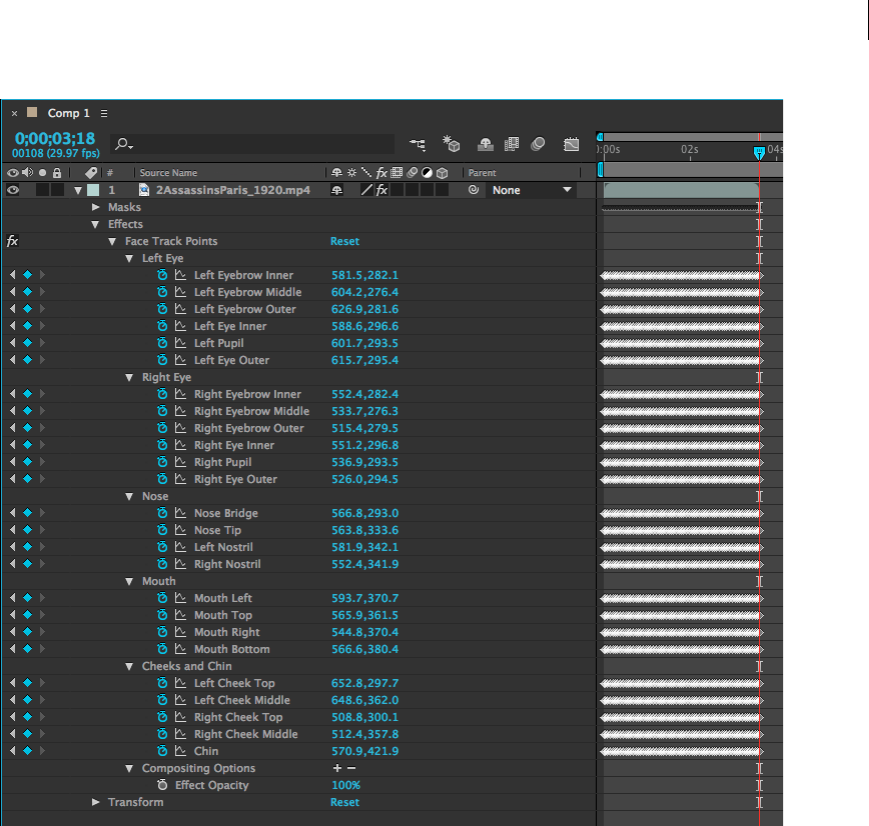Select the Comp 1 tab
The image size is (869, 826).
(68, 113)
